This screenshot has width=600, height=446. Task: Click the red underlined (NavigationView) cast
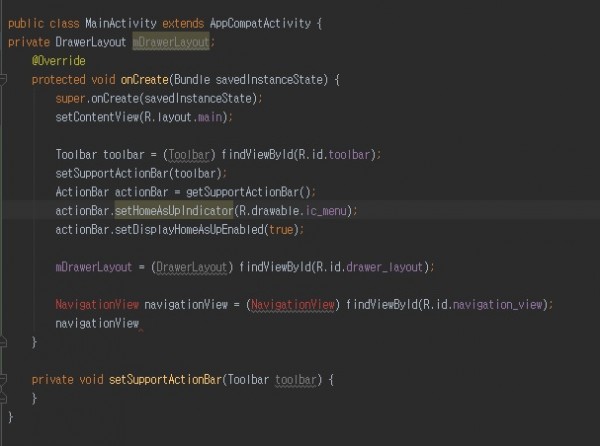coord(293,304)
